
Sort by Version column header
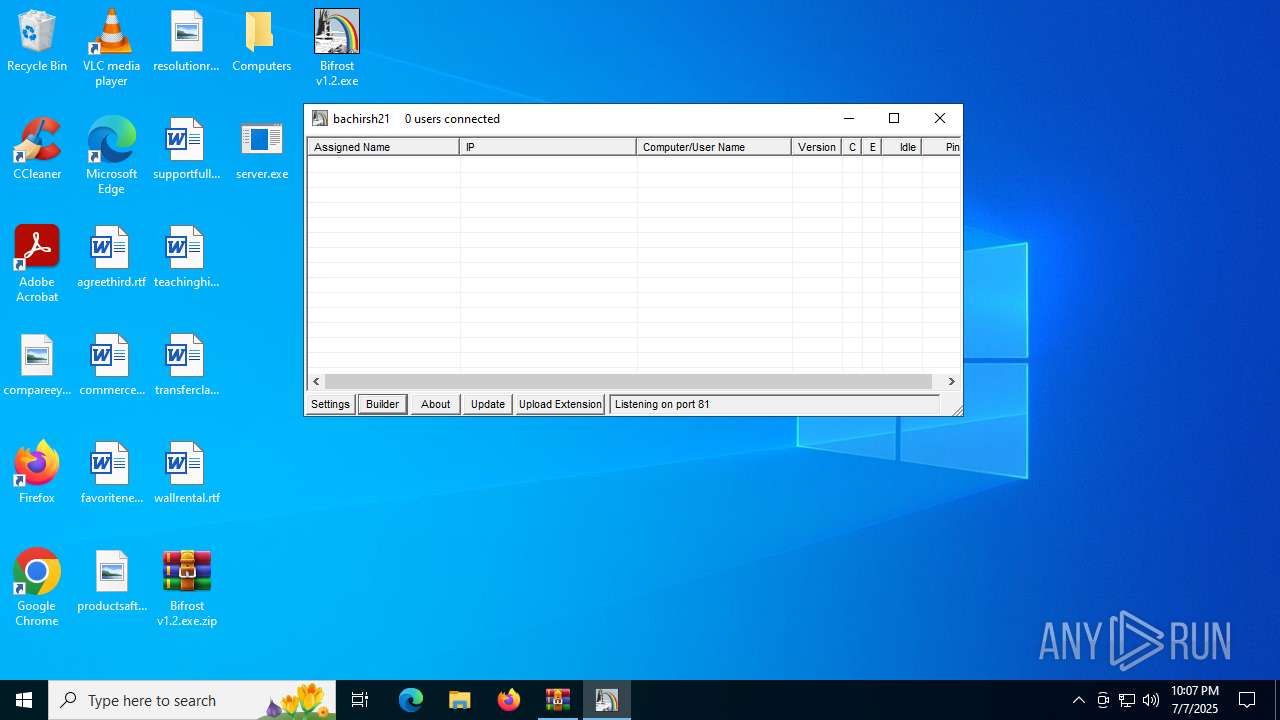point(817,147)
